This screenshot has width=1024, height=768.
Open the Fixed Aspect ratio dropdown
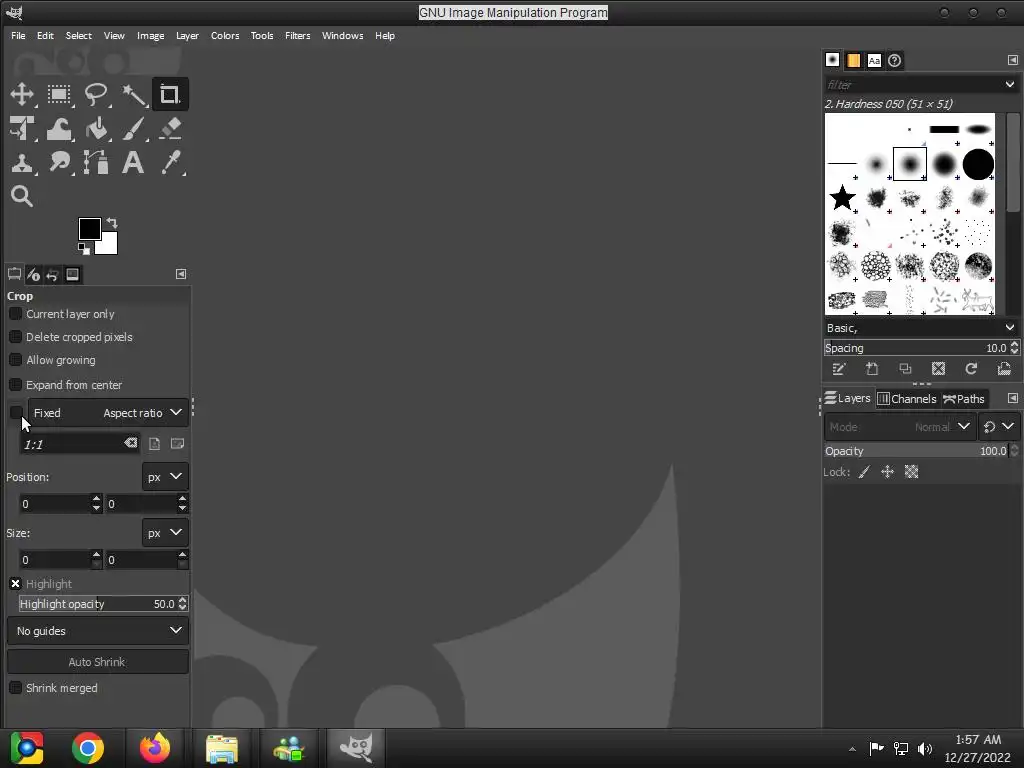pos(108,413)
